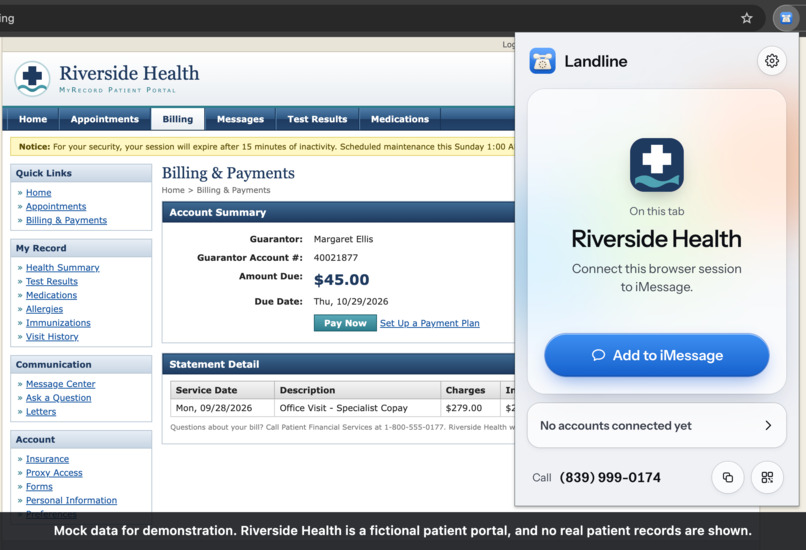806x550 pixels.
Task: Click Ask a Question link
Action: point(59,398)
